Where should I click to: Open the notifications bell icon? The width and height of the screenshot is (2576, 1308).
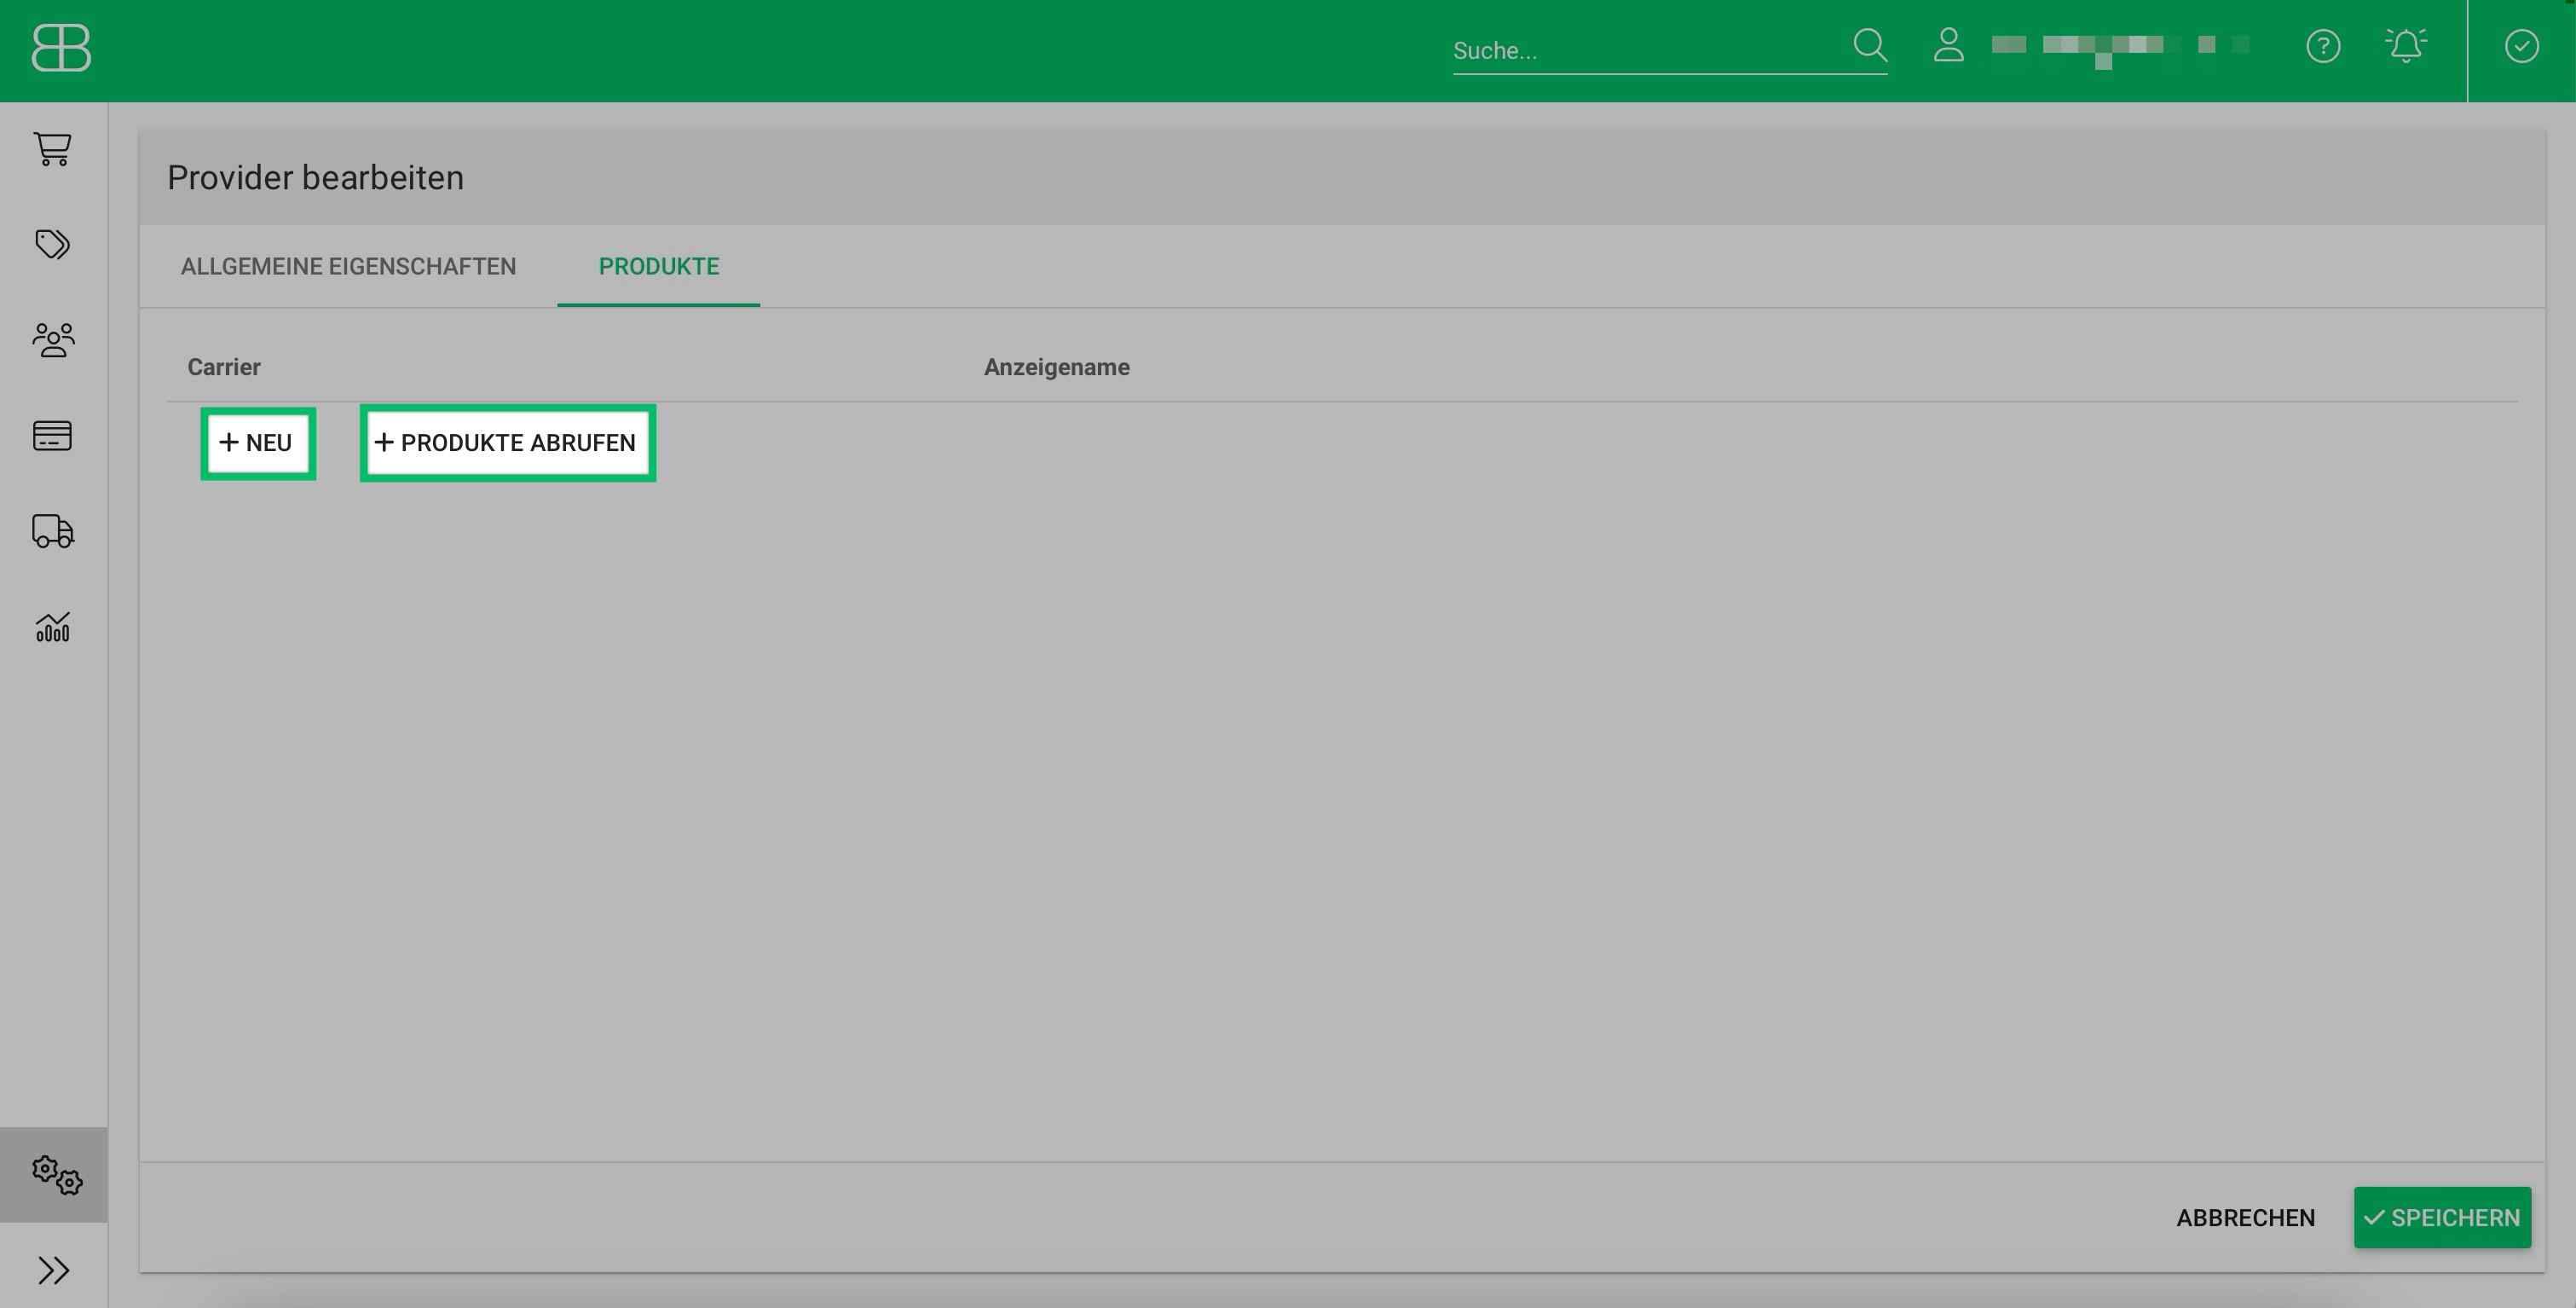tap(2405, 46)
